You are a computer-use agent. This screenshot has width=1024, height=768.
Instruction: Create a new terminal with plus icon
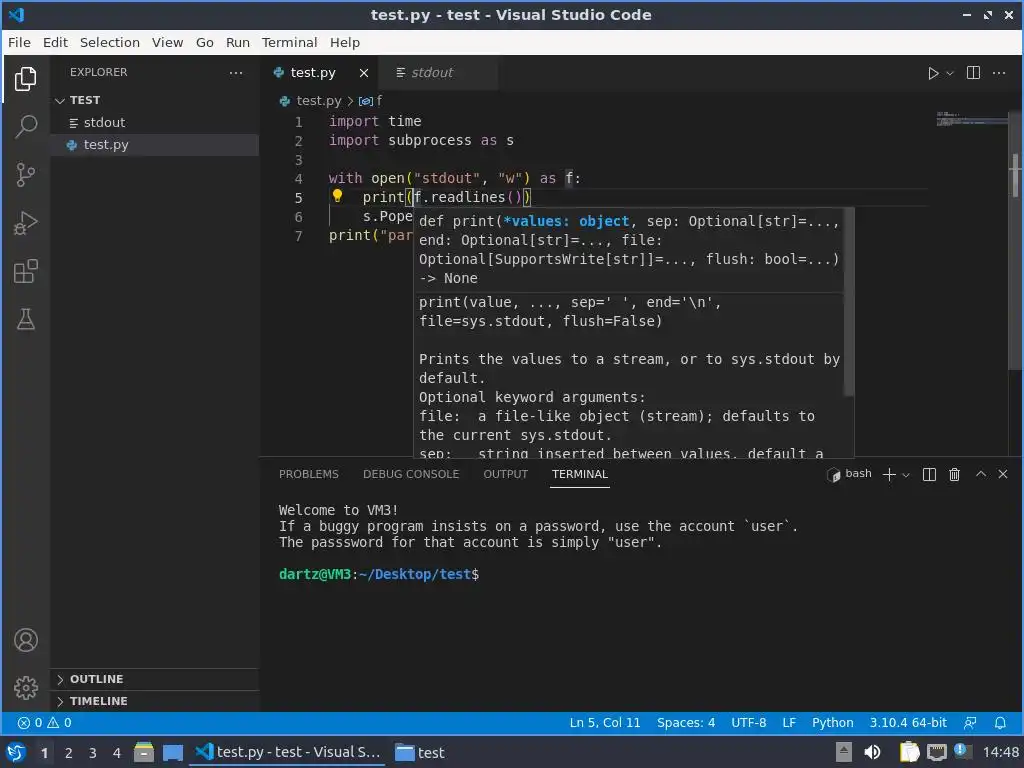click(x=889, y=475)
